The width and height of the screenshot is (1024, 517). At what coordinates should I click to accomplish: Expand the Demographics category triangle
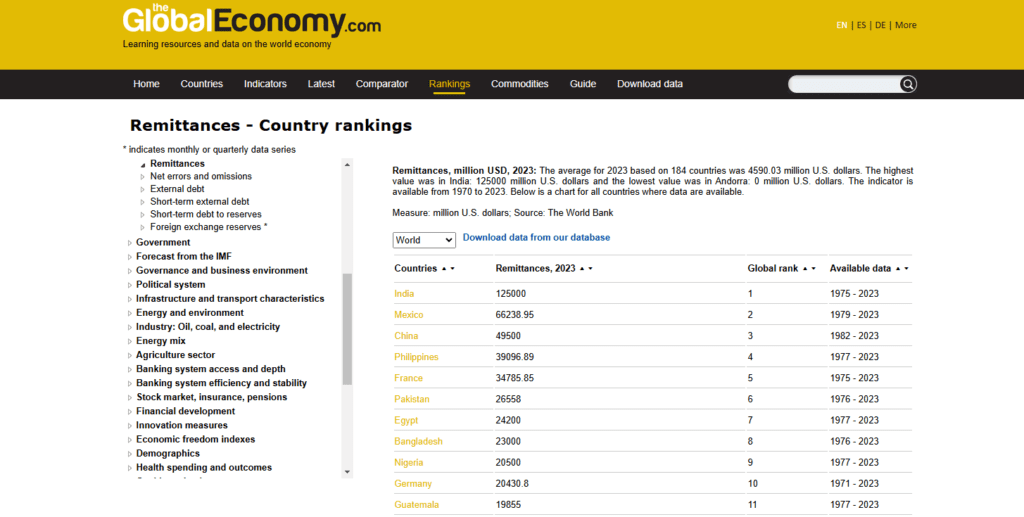tap(129, 454)
